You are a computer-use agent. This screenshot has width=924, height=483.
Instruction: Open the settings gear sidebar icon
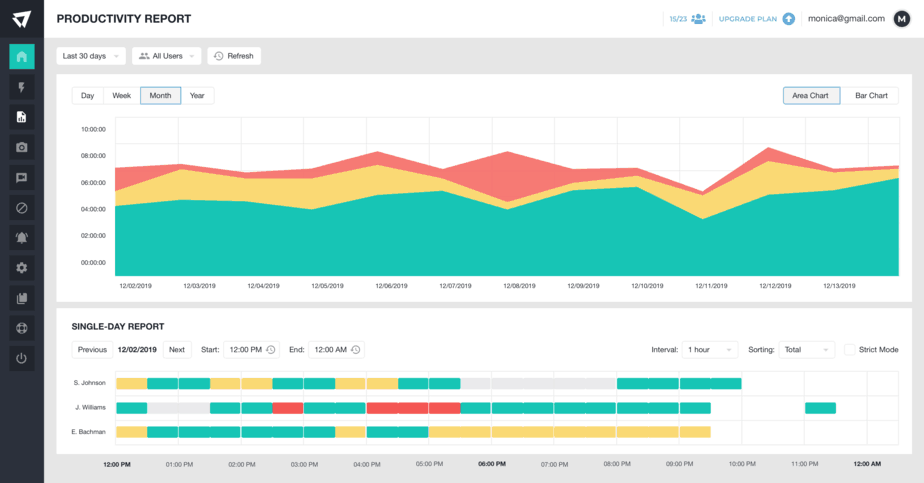click(22, 268)
